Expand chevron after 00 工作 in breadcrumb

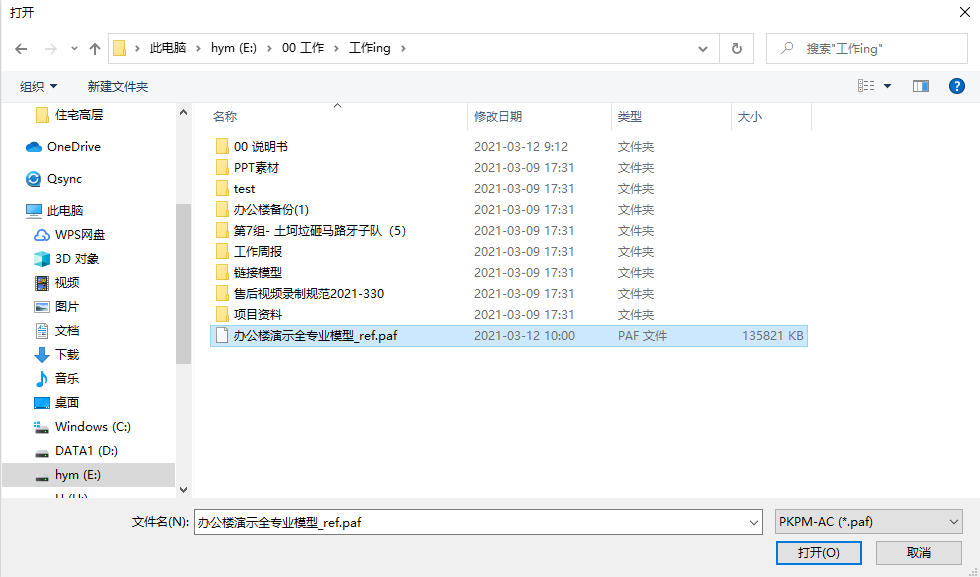336,48
